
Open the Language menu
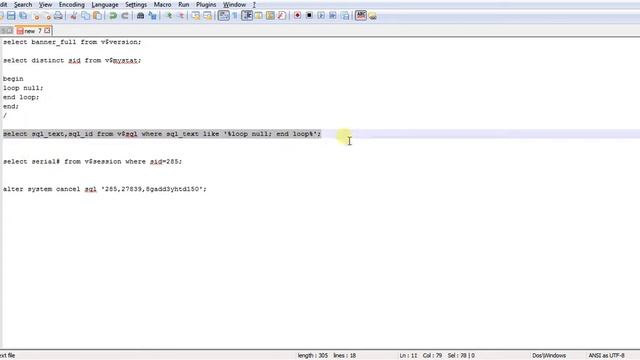coord(105,4)
